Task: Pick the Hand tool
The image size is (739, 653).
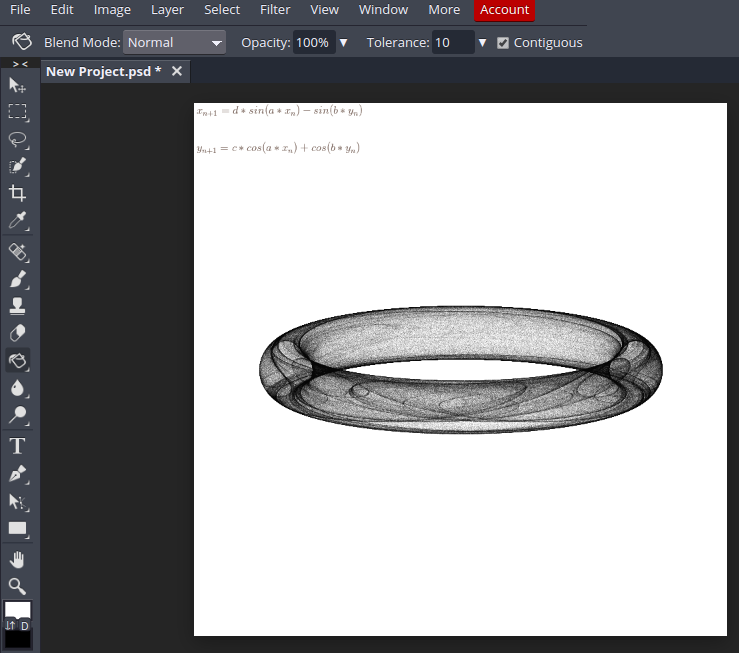Action: point(18,559)
